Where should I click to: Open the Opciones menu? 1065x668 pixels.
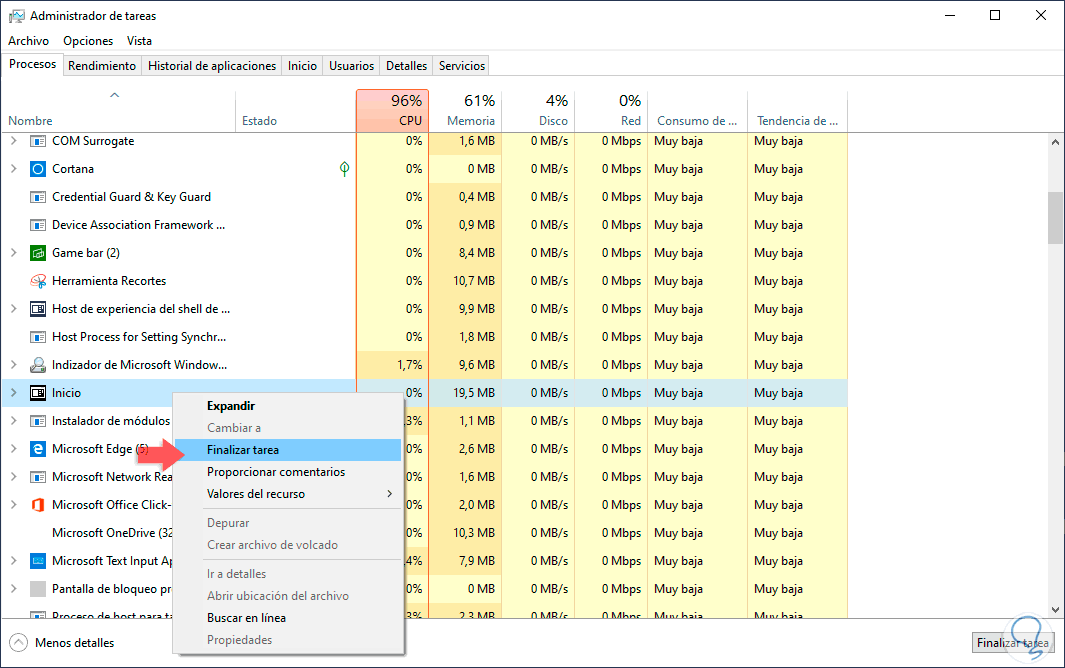(x=88, y=41)
